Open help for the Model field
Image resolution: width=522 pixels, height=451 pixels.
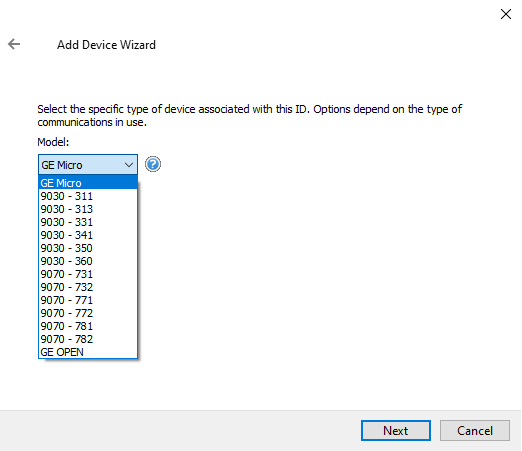(x=153, y=164)
